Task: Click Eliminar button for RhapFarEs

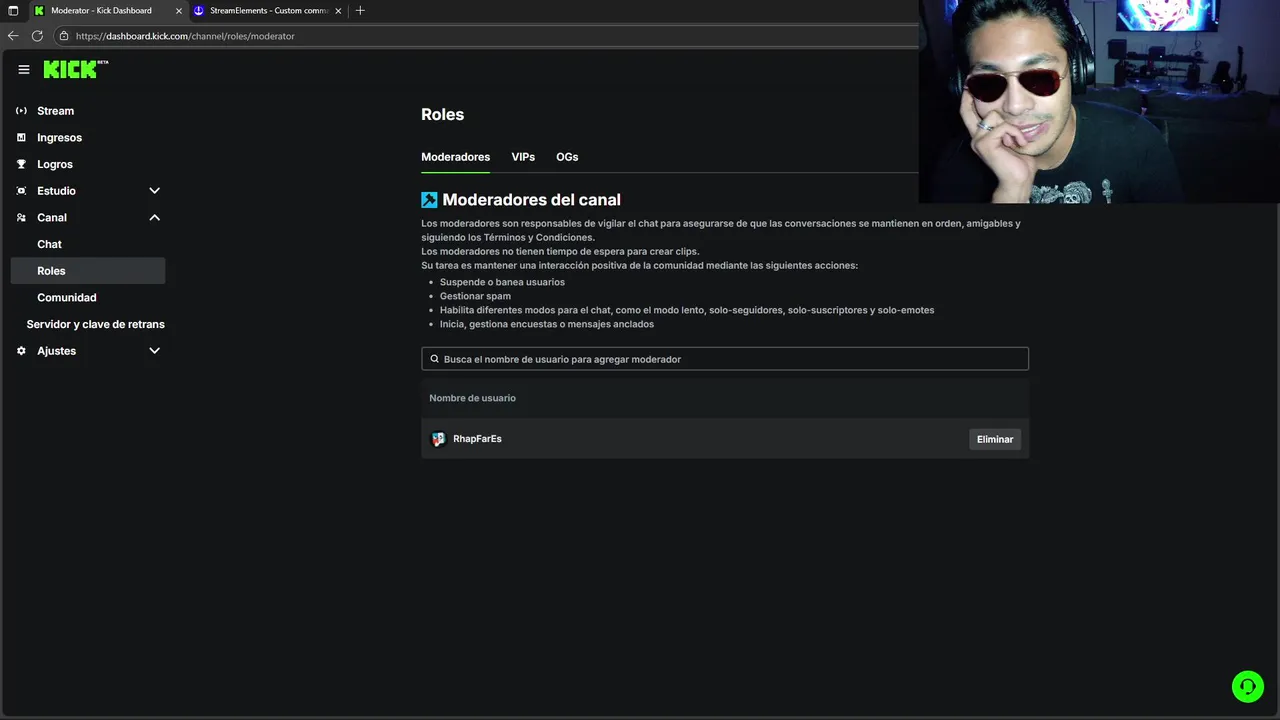Action: click(995, 439)
